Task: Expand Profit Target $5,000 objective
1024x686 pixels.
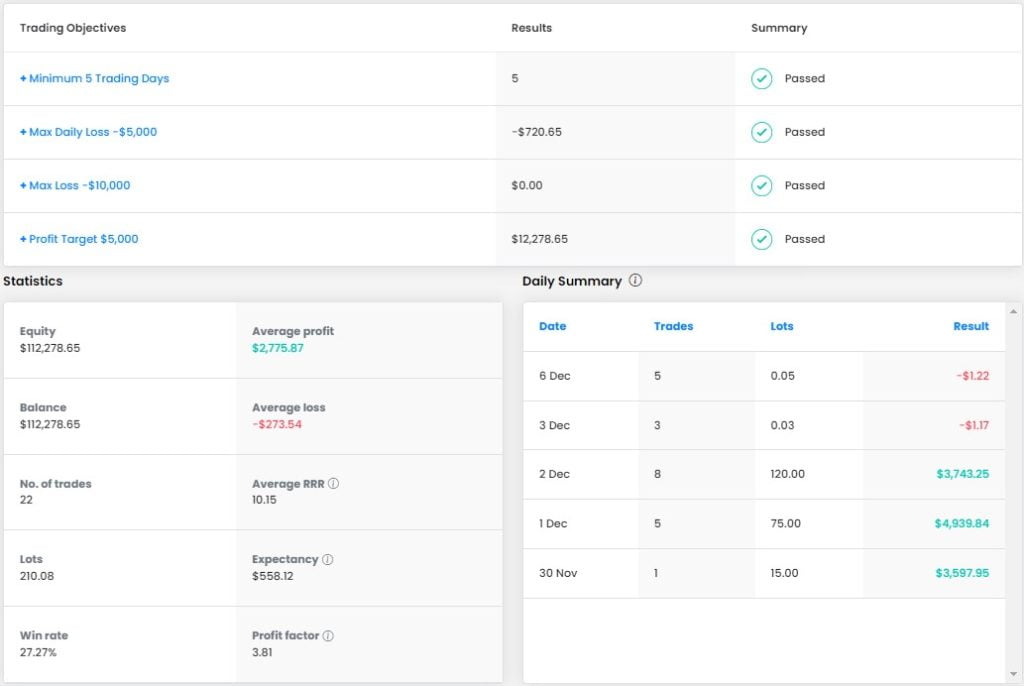Action: pos(80,239)
